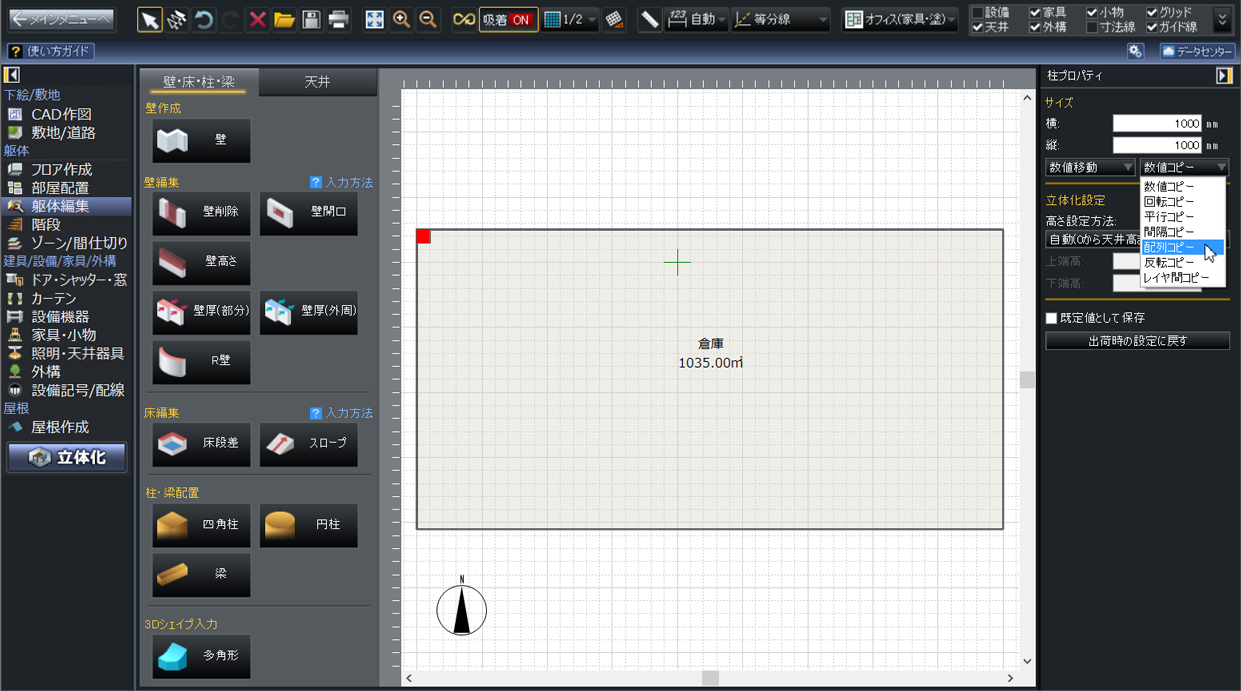
Task: Click the 立体化 button
Action: click(x=67, y=457)
